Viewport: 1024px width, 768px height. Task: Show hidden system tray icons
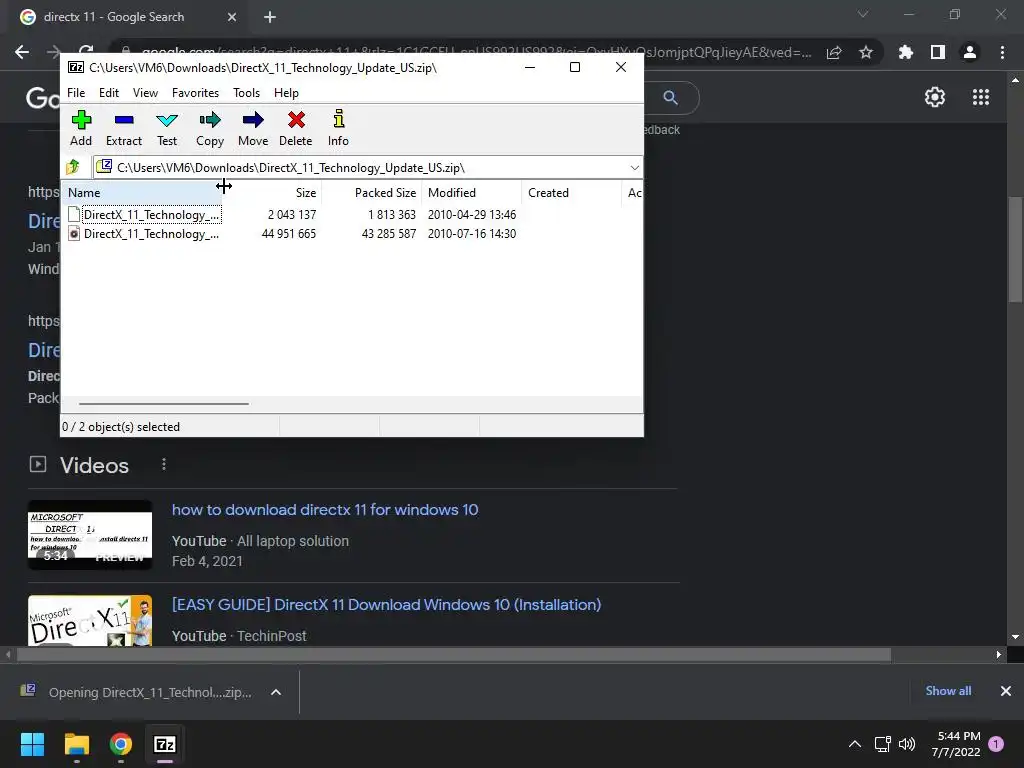coord(855,744)
